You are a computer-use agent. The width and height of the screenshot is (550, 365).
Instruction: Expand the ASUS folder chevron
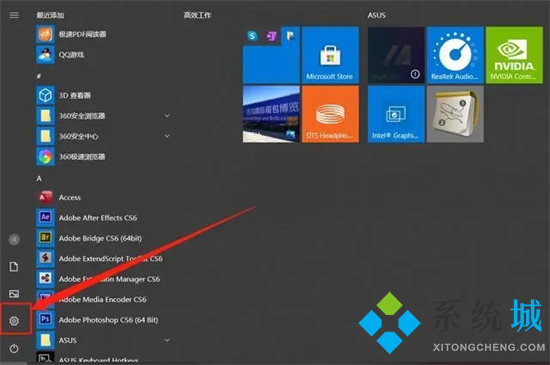(x=167, y=340)
